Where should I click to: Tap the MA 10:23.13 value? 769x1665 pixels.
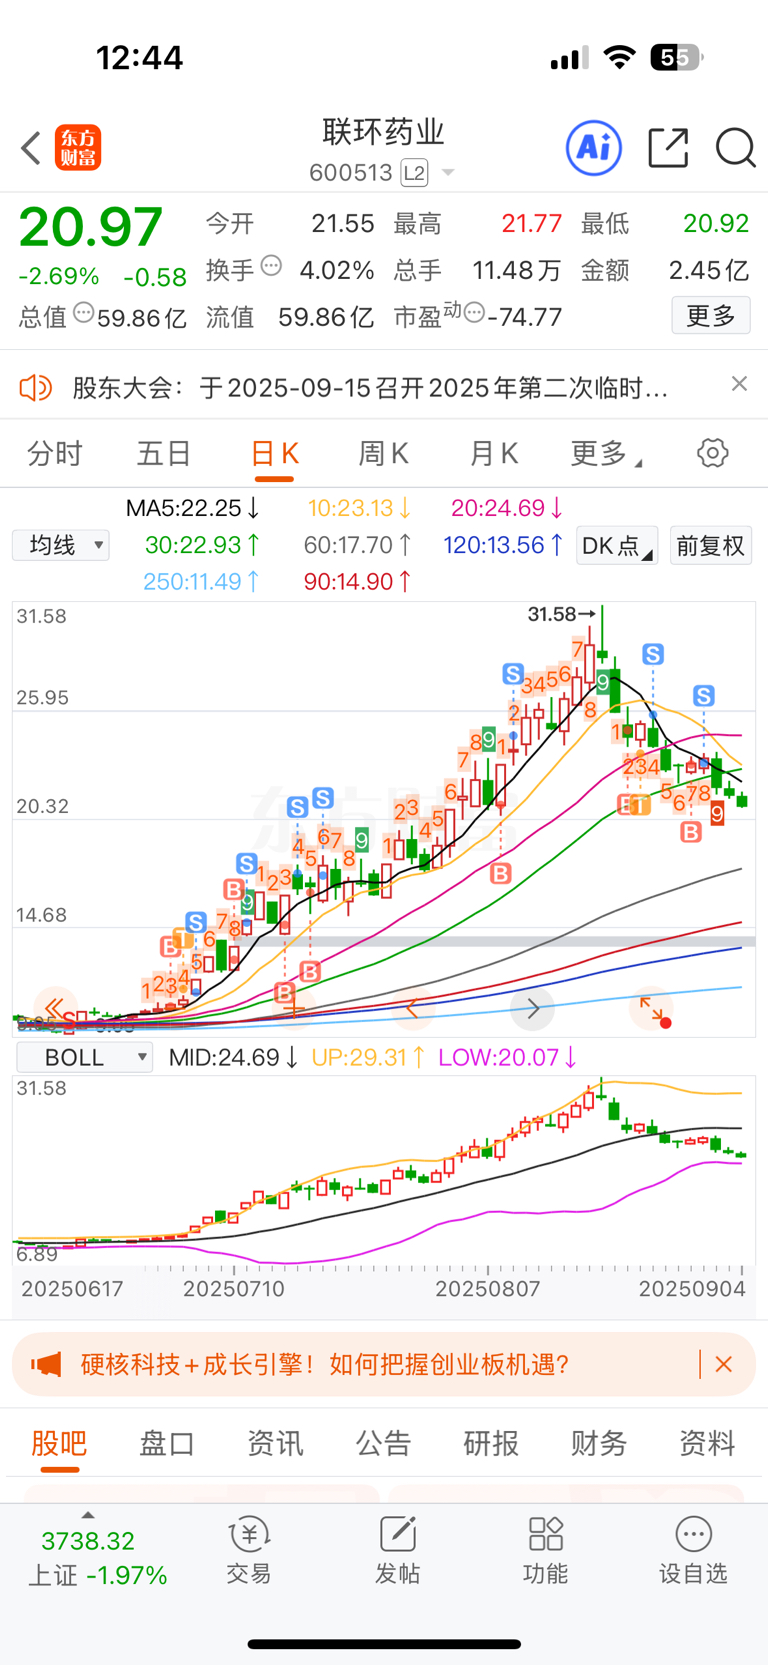click(x=359, y=508)
